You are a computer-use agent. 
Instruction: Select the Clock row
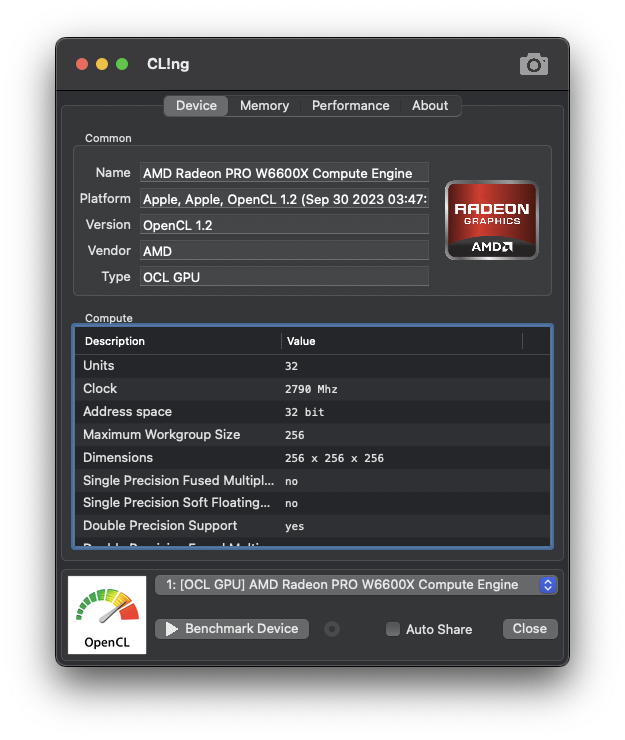[x=312, y=389]
